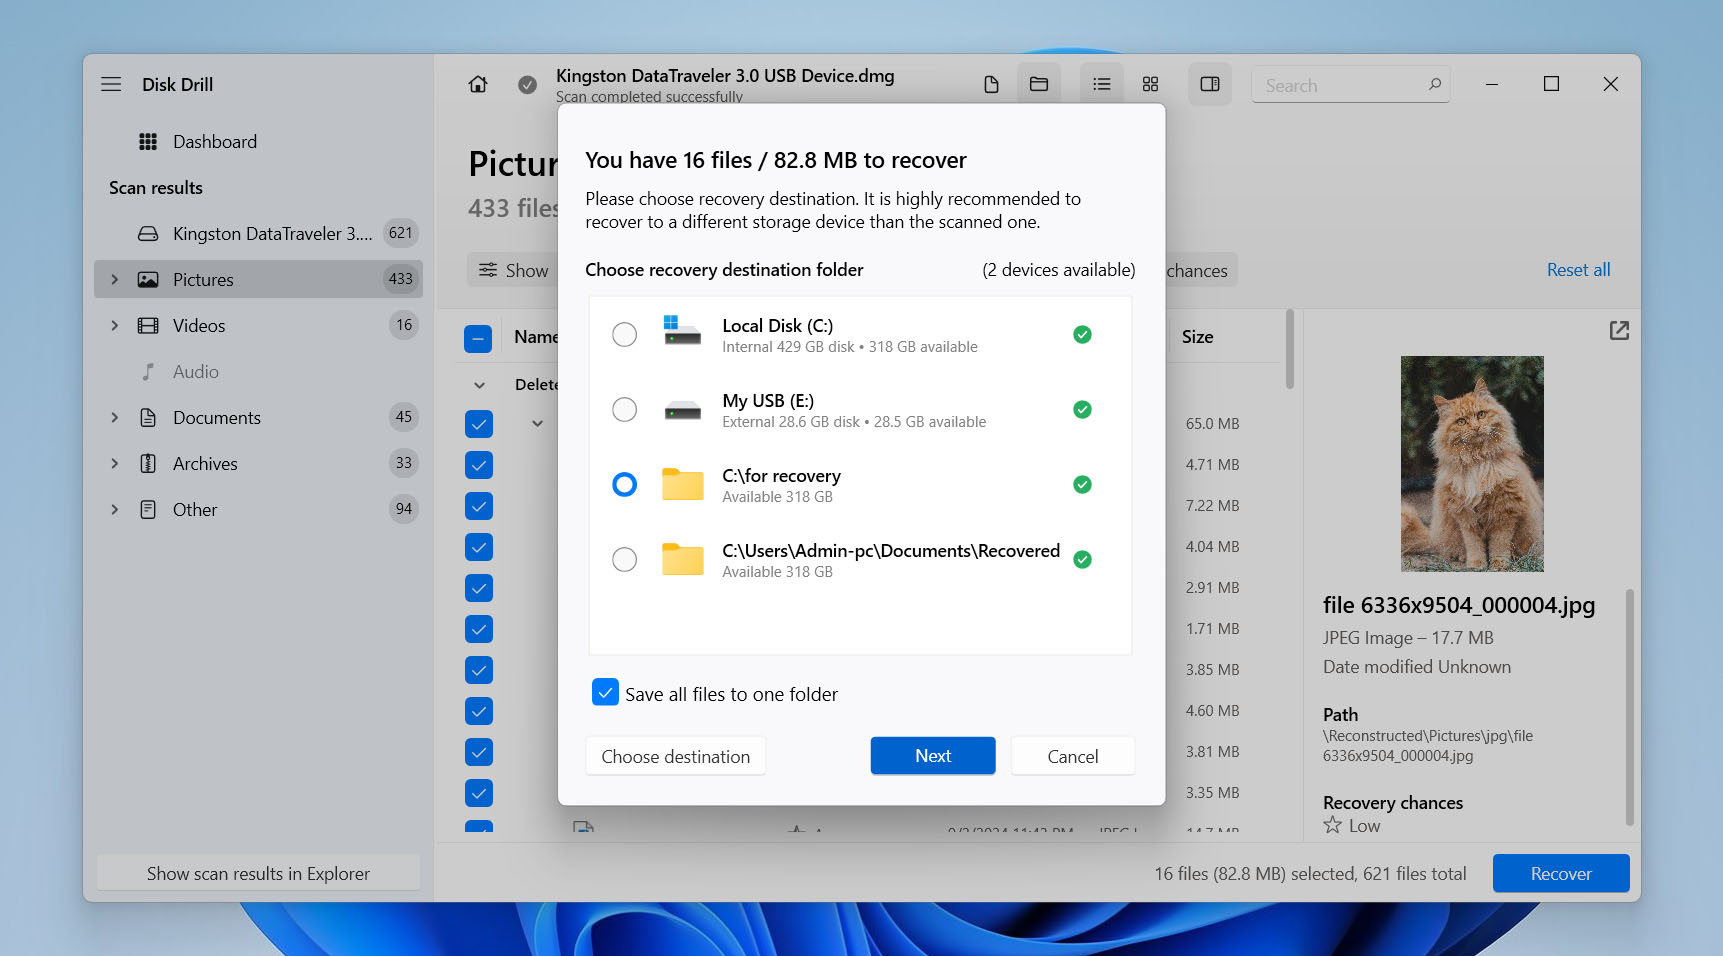Select My USB (E:) radio button

coord(624,410)
